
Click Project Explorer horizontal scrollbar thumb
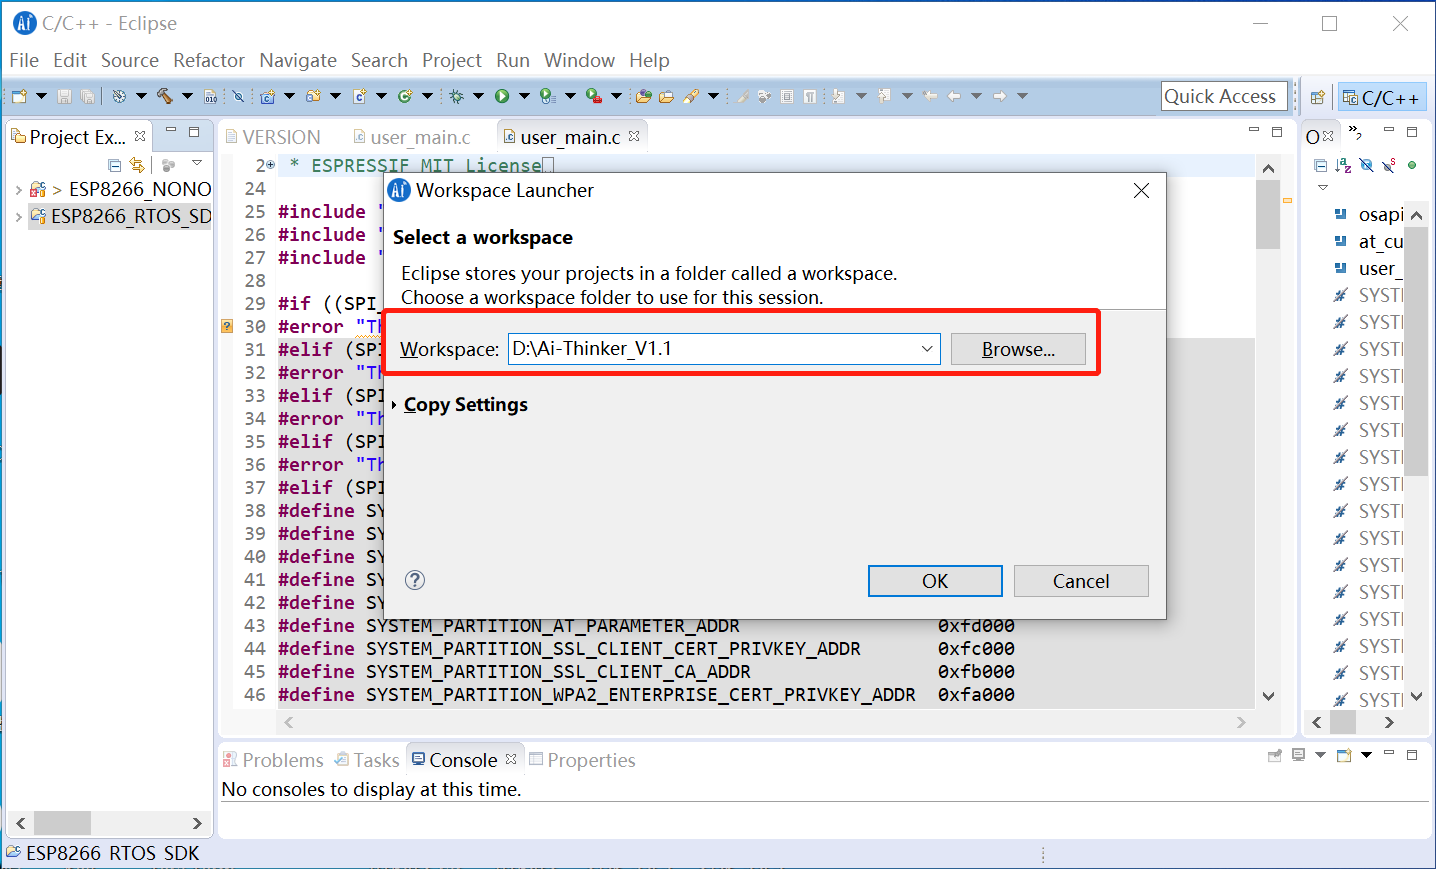(62, 823)
